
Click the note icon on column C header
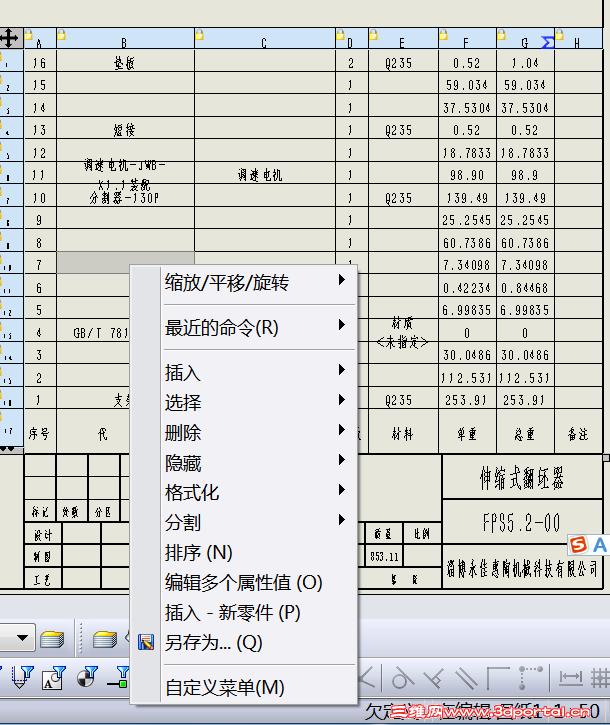coord(199,34)
